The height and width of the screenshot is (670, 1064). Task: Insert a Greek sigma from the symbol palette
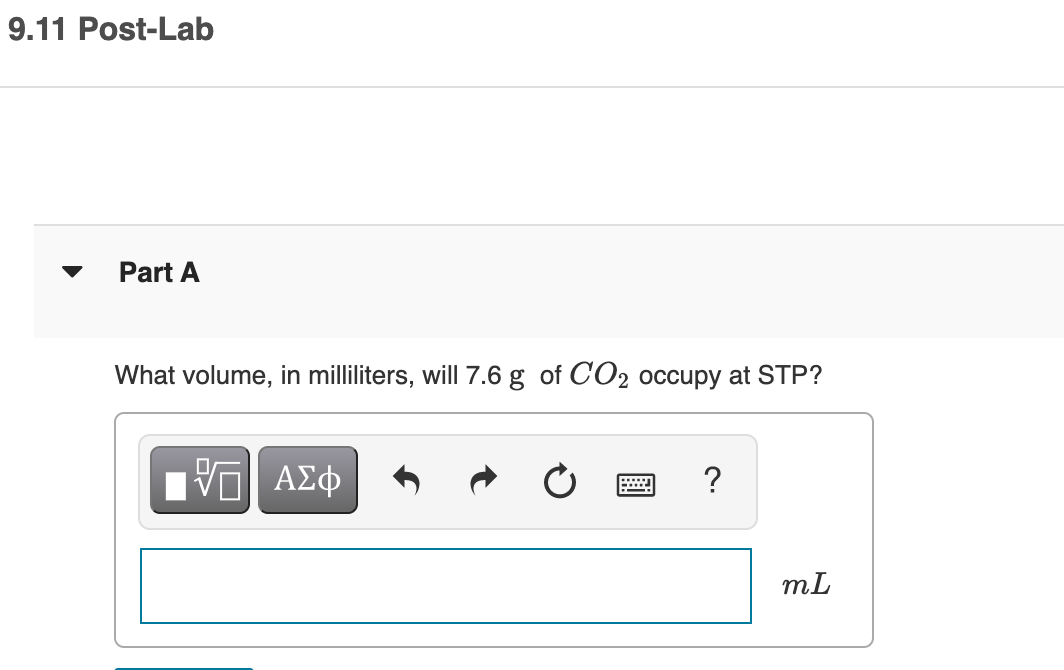307,480
